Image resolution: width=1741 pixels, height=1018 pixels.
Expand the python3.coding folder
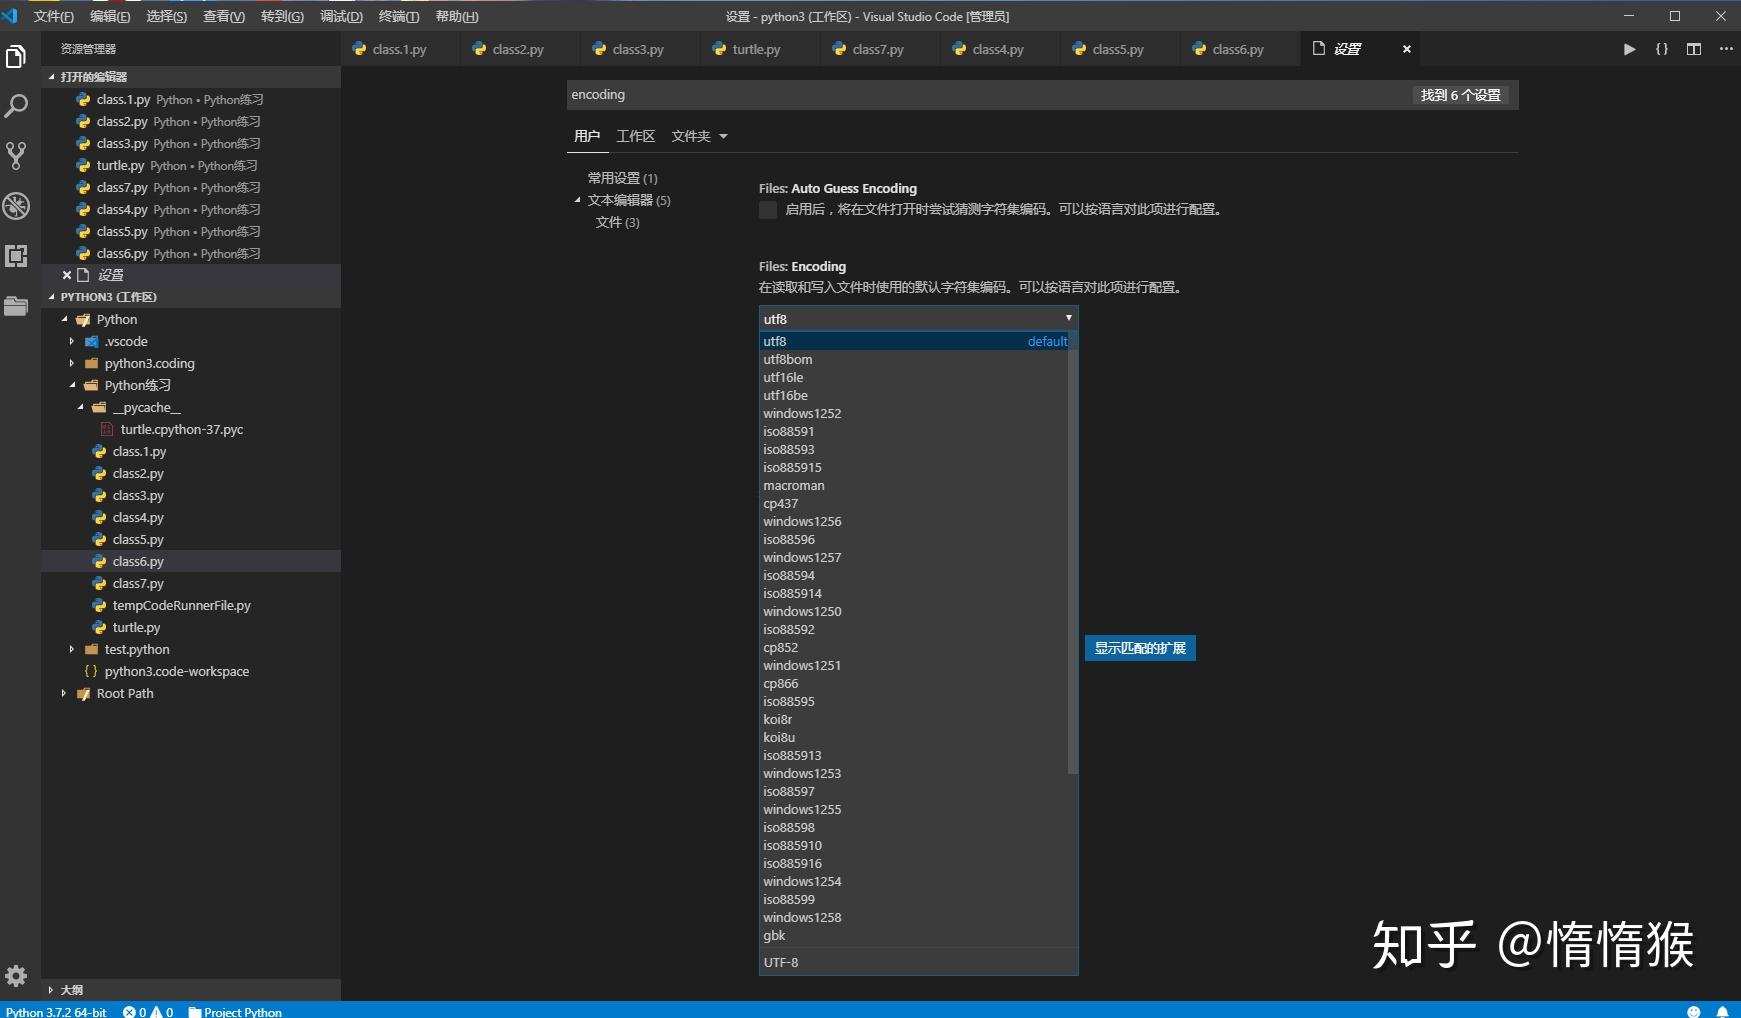(x=72, y=364)
